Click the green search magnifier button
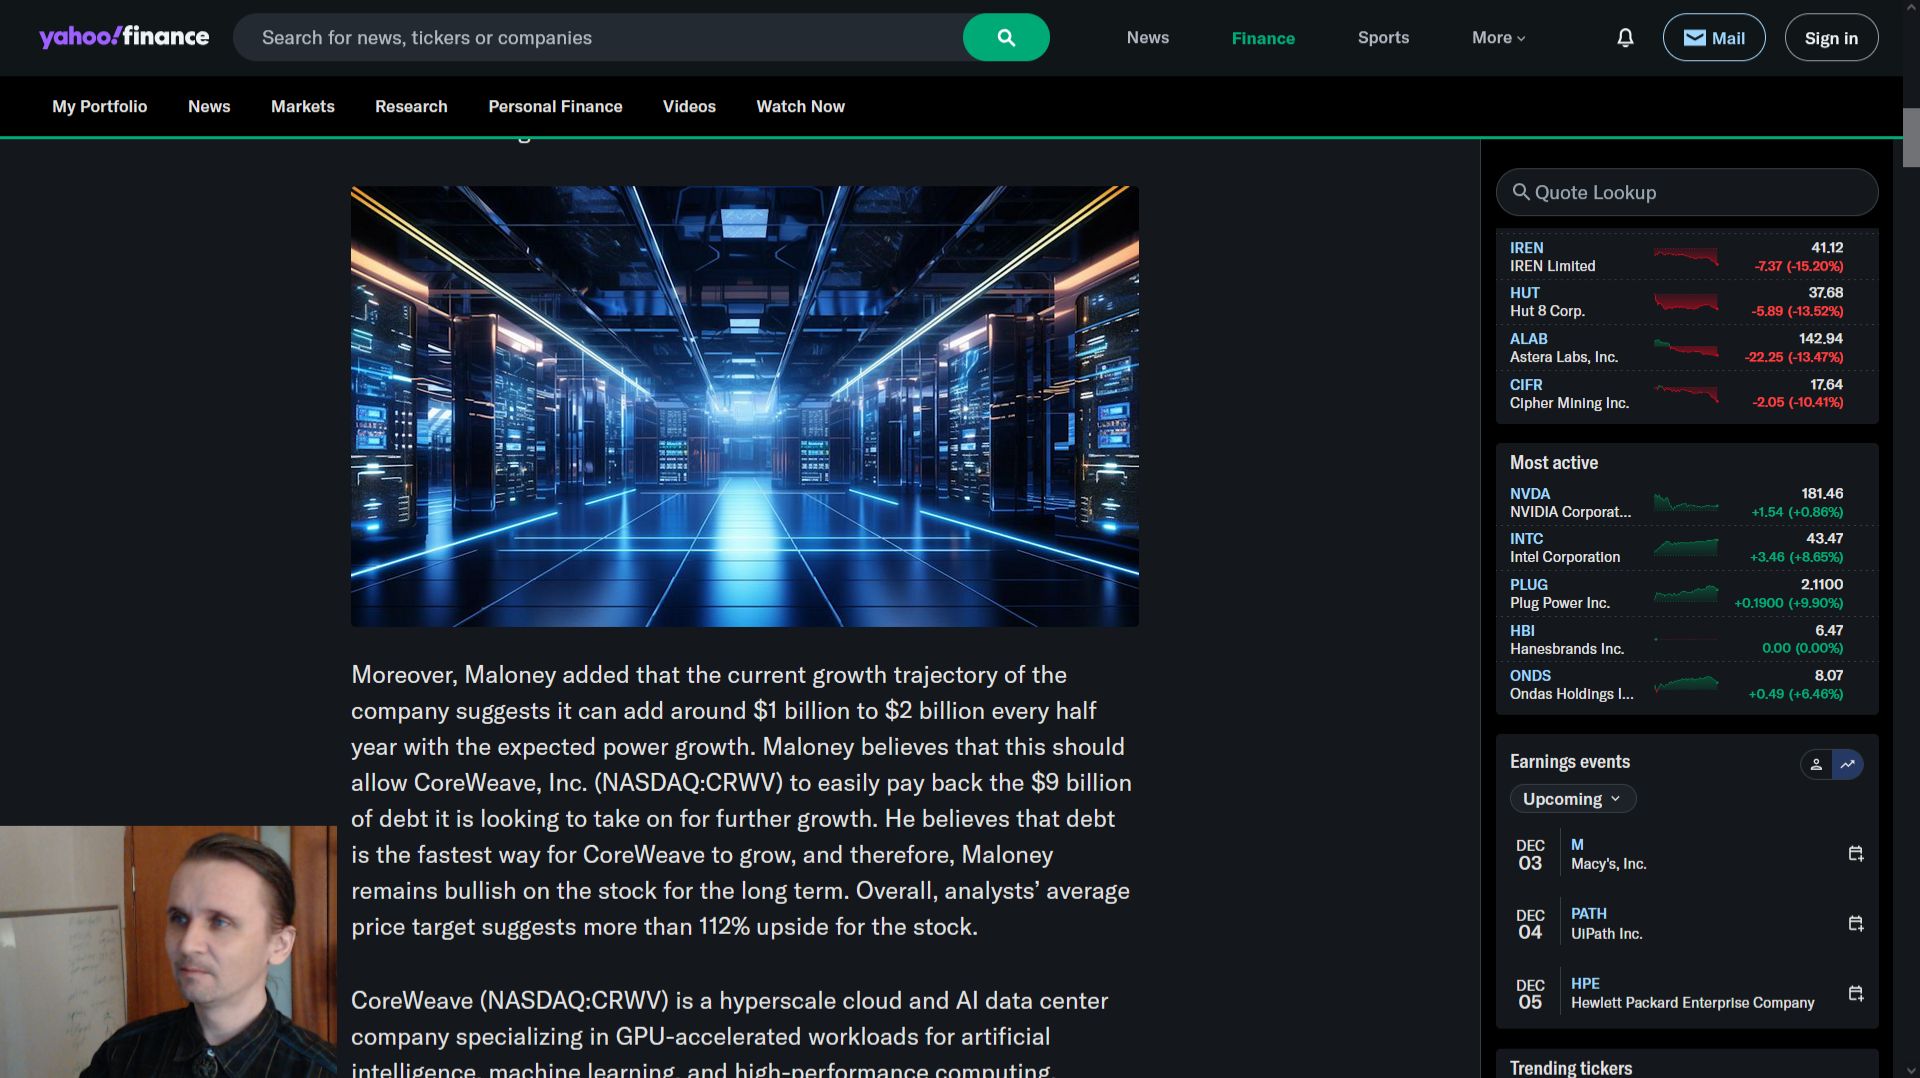The image size is (1920, 1078). 1006,37
